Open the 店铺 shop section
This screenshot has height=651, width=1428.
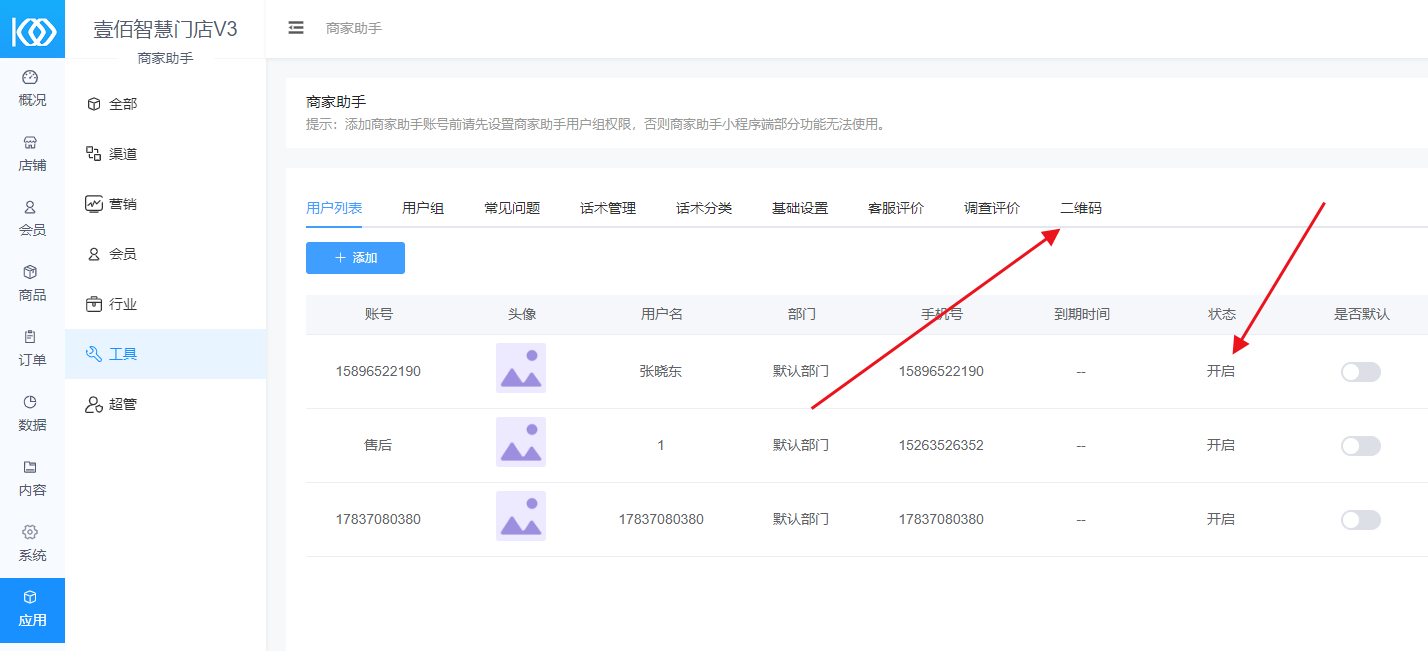tap(32, 154)
